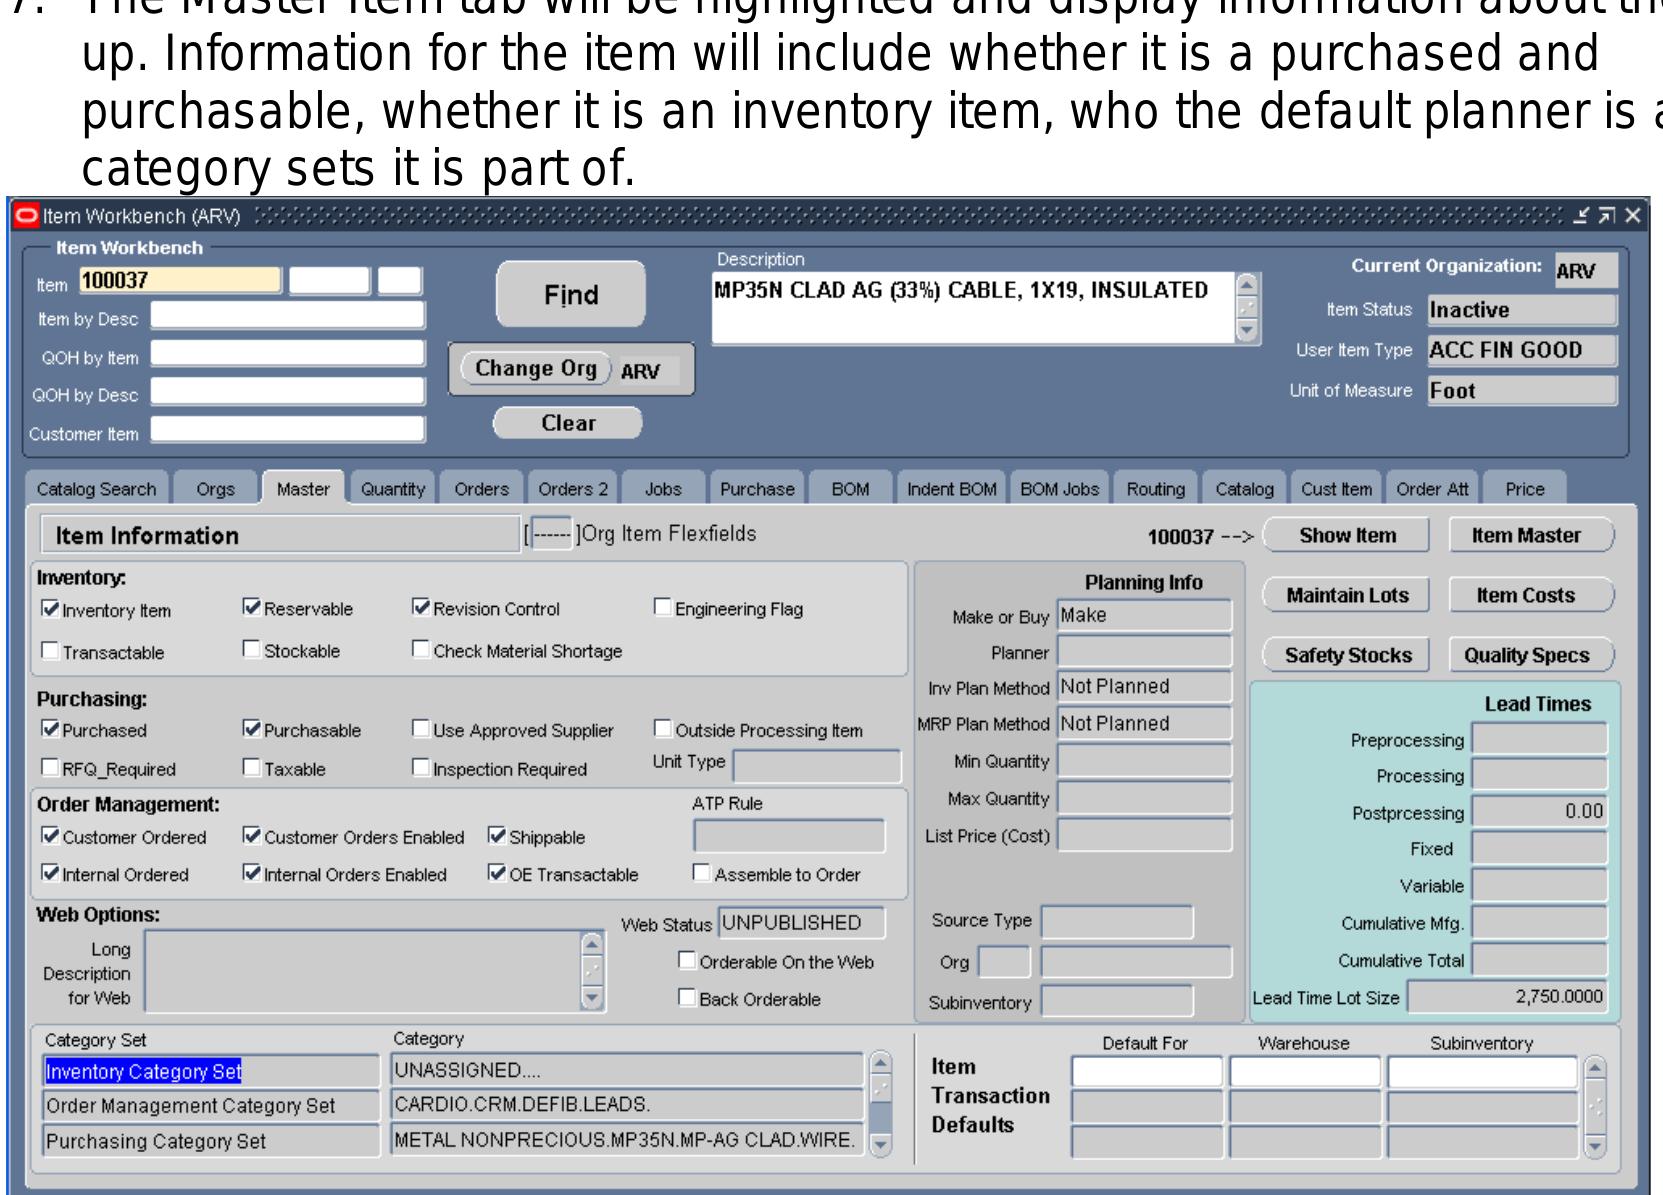Click the Oracle window icon in title bar
Screen dimensions: 1663x1195
click(26, 216)
